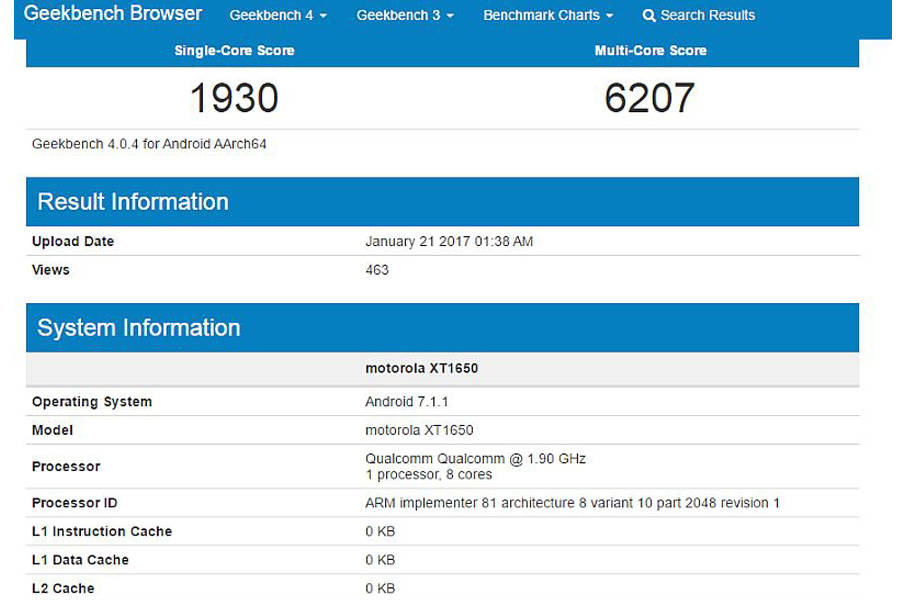Select the single-core score value 1930
This screenshot has width=900, height=600.
(x=234, y=98)
